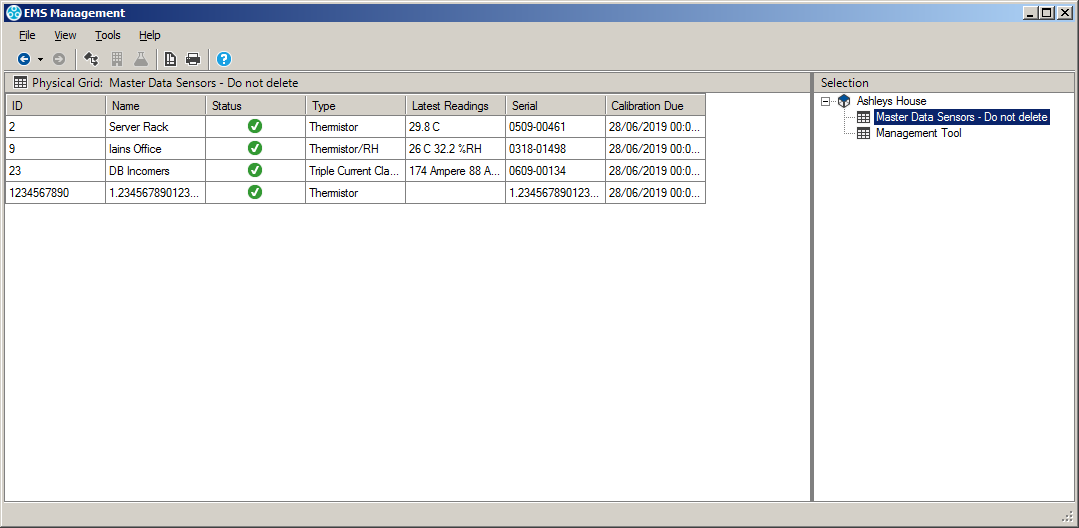Click the ID cell with value 23
This screenshot has width=1079, height=528.
coord(56,171)
